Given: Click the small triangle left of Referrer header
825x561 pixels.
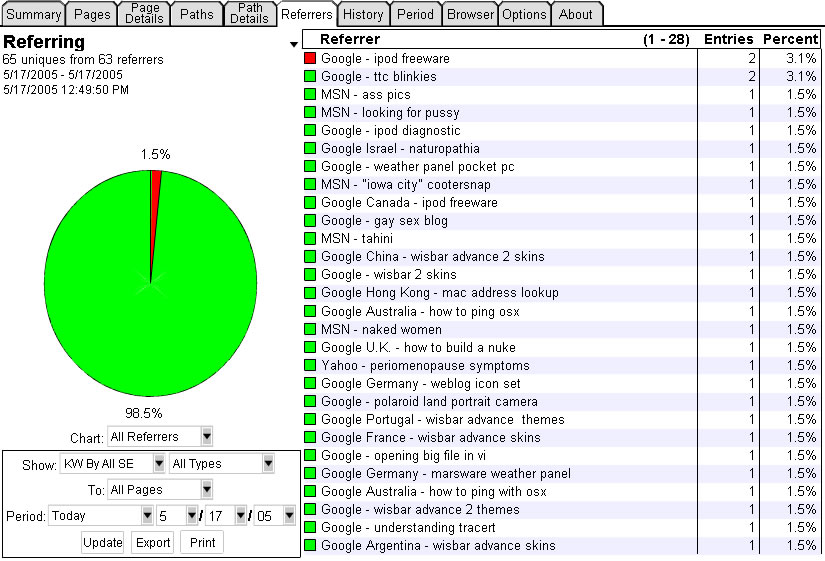Looking at the screenshot, I should point(293,44).
